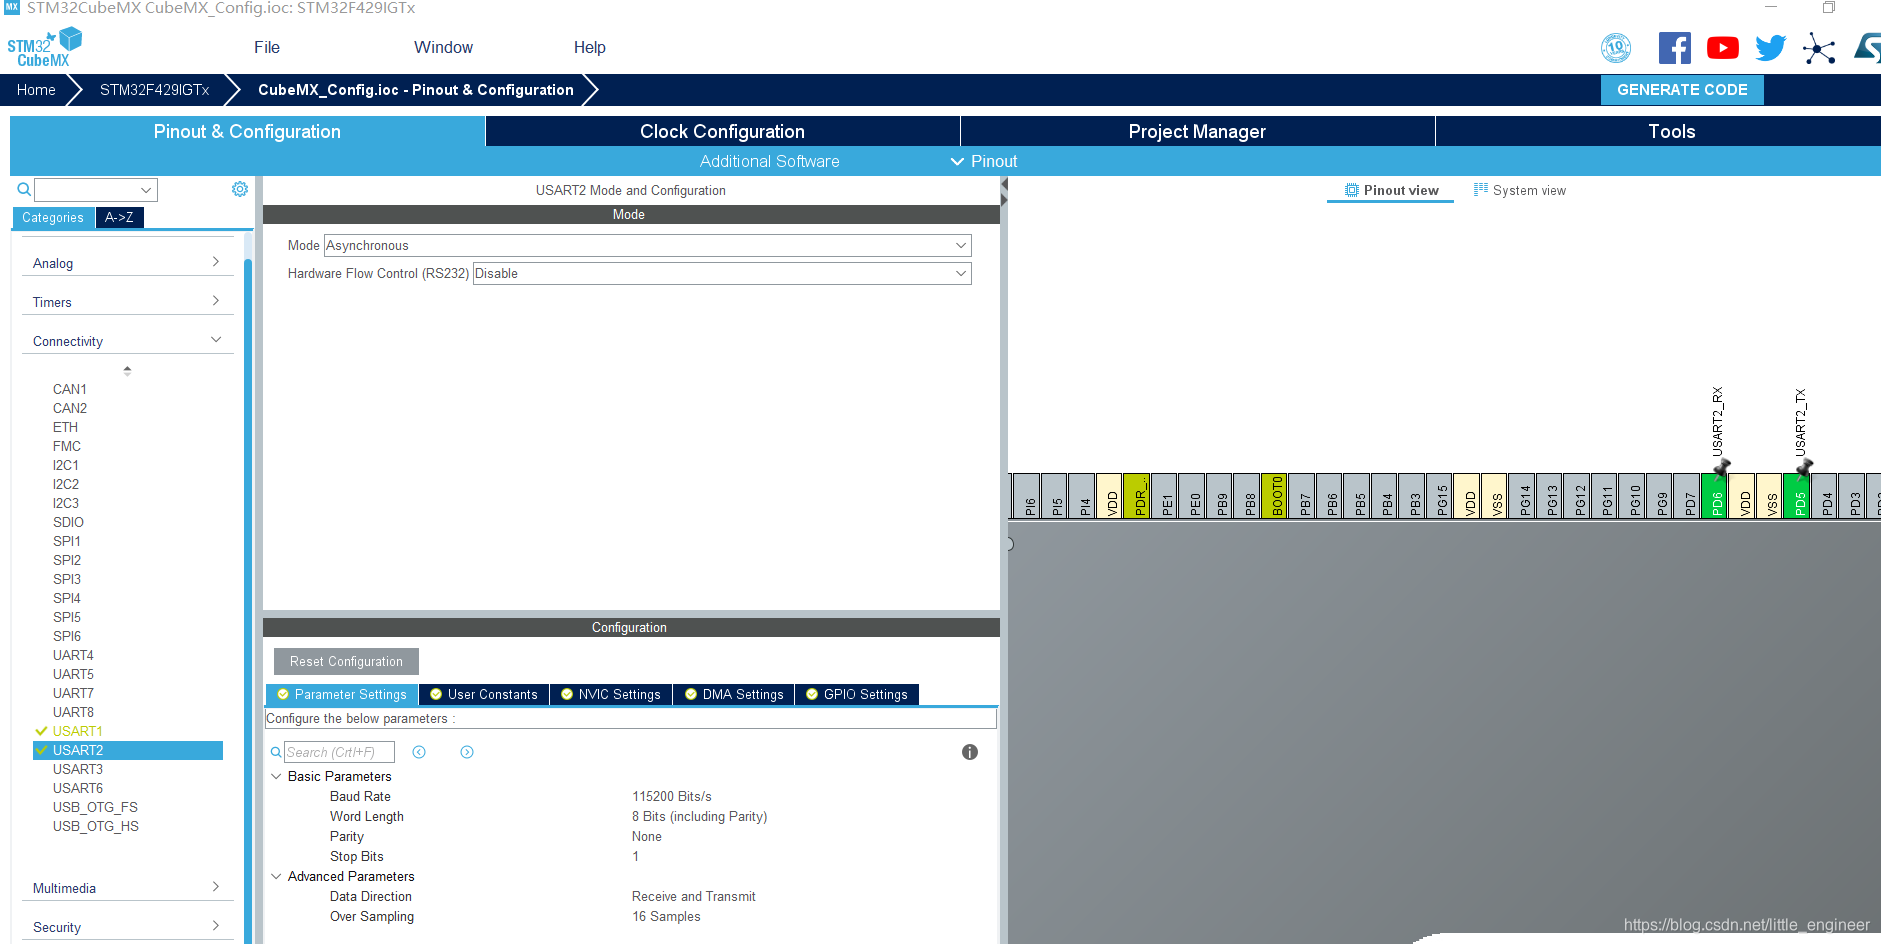
Task: Open the Help menu
Action: pyautogui.click(x=589, y=47)
